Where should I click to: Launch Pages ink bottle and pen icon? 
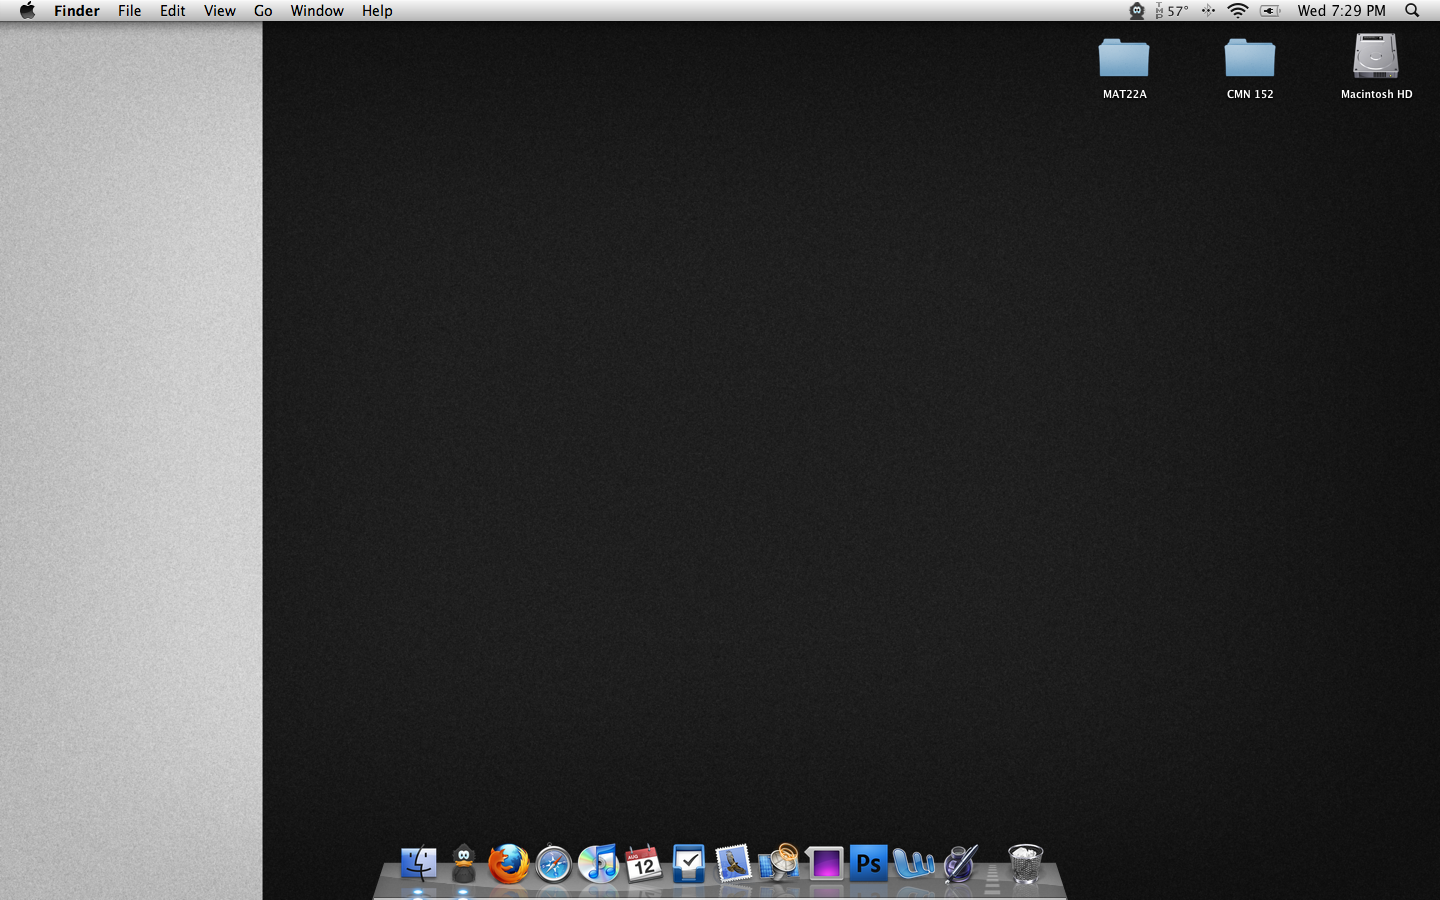point(959,864)
